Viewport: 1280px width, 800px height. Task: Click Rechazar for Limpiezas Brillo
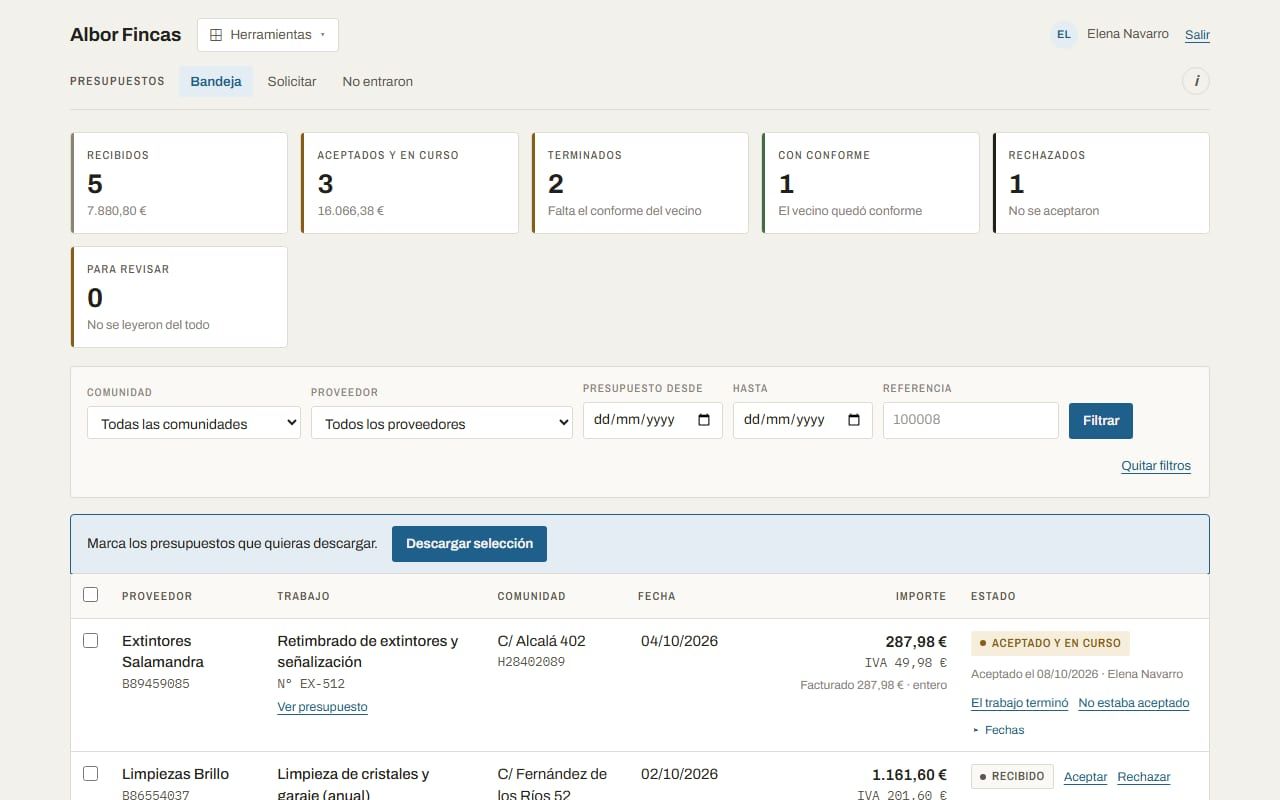click(x=1144, y=777)
